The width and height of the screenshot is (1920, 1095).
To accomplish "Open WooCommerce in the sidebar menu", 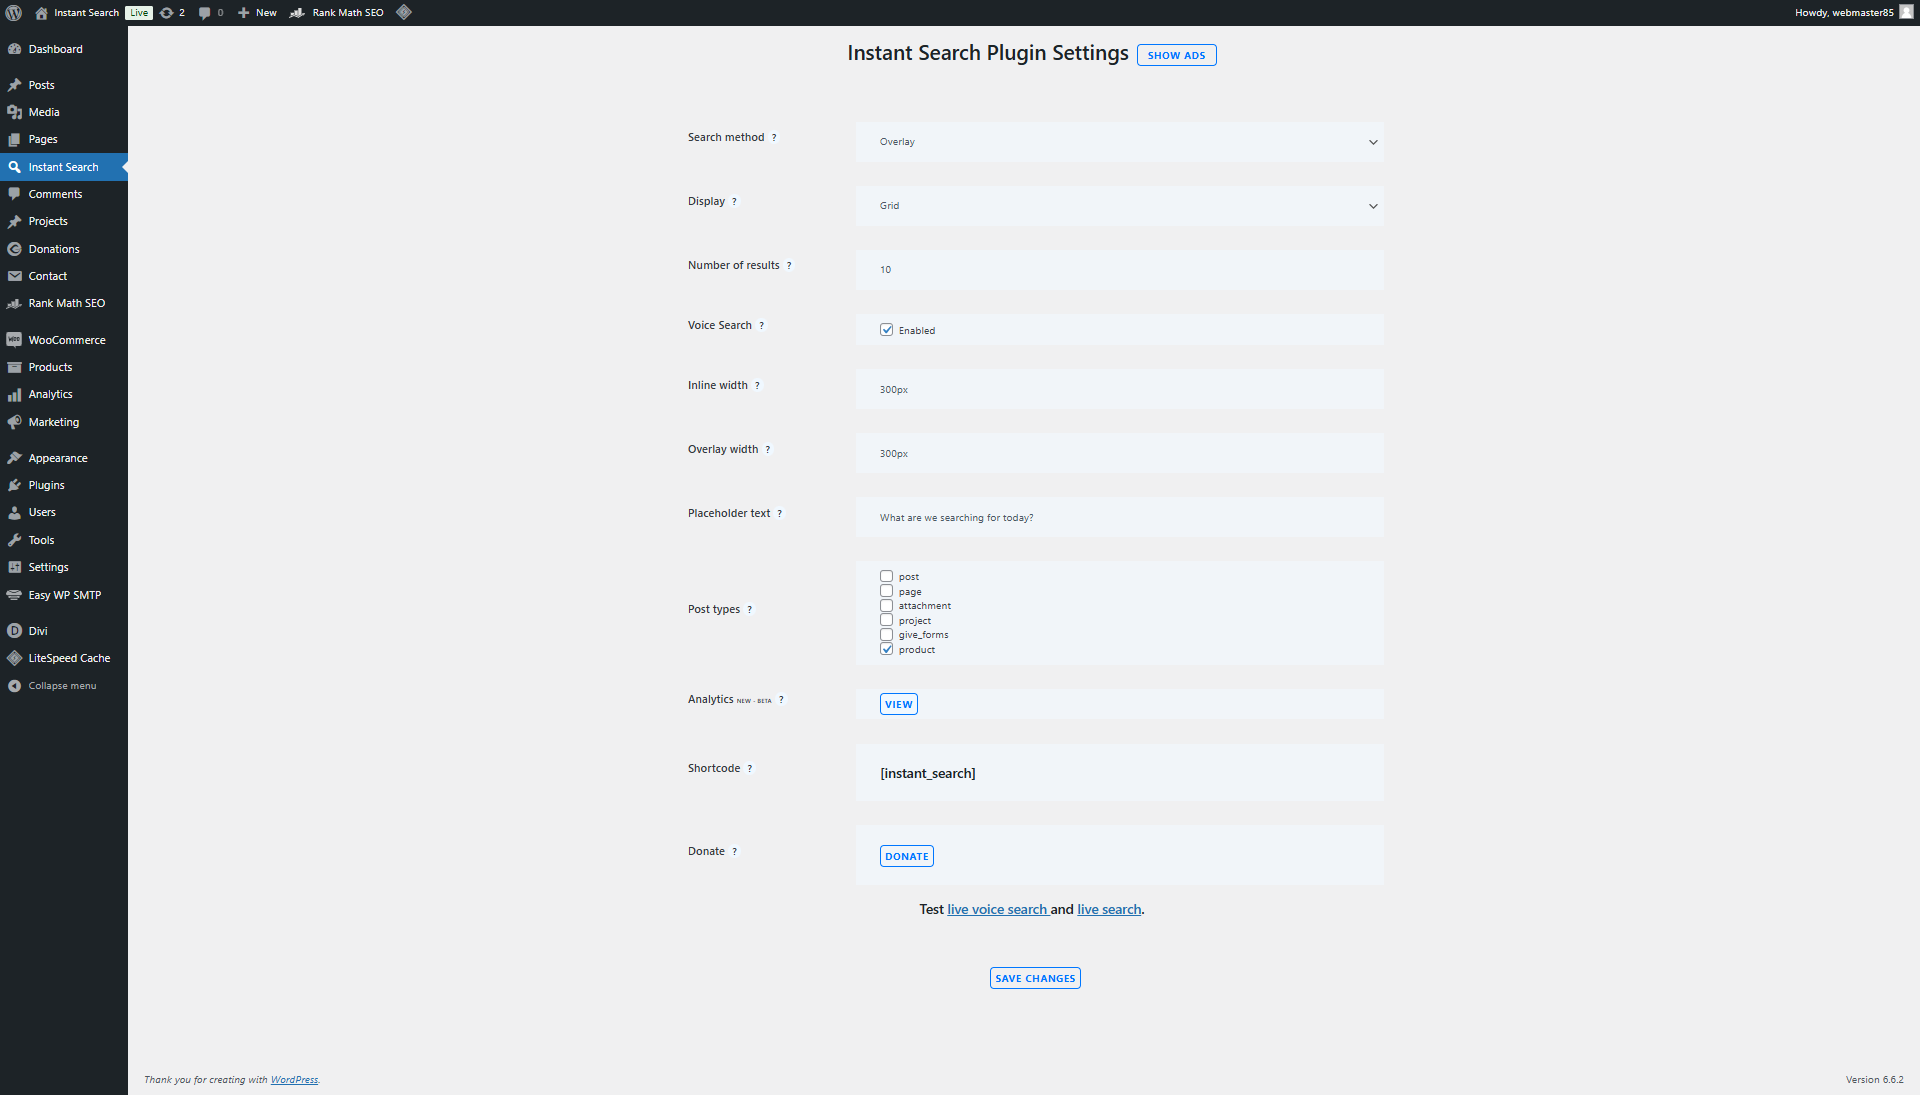I will [x=66, y=340].
